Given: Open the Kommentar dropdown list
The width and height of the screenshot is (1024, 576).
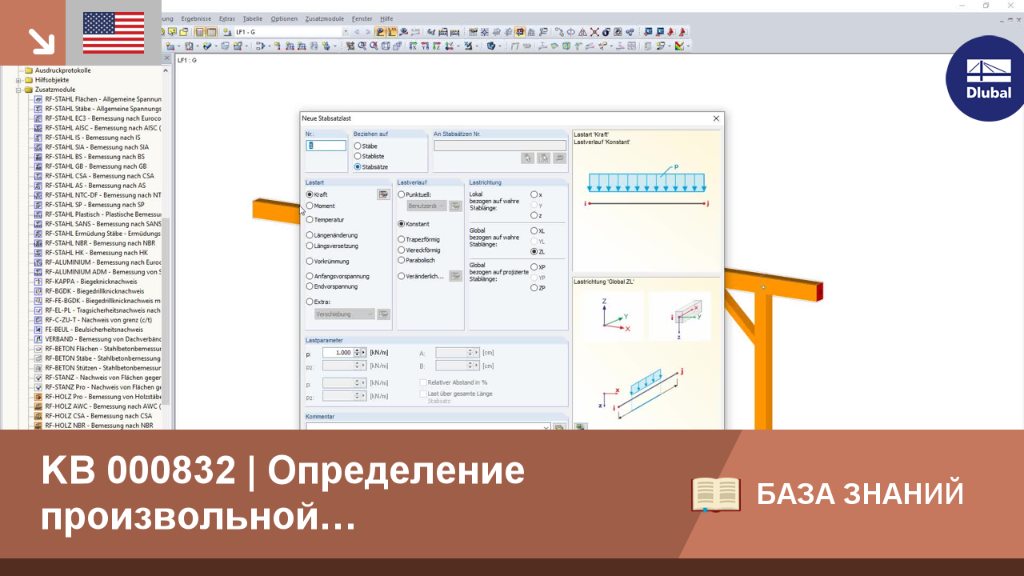Looking at the screenshot, I should pos(546,427).
